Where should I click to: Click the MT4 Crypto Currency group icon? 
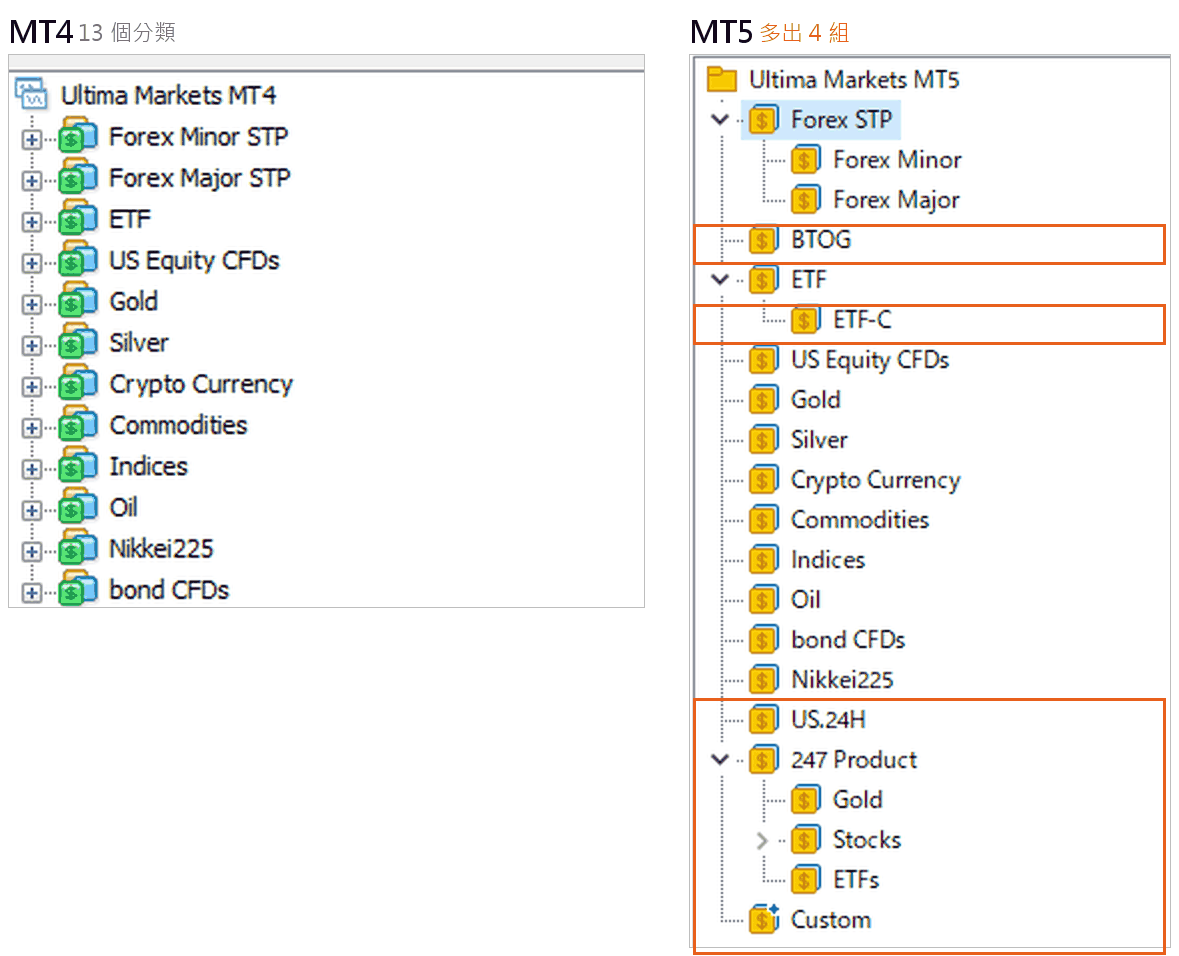click(x=78, y=384)
